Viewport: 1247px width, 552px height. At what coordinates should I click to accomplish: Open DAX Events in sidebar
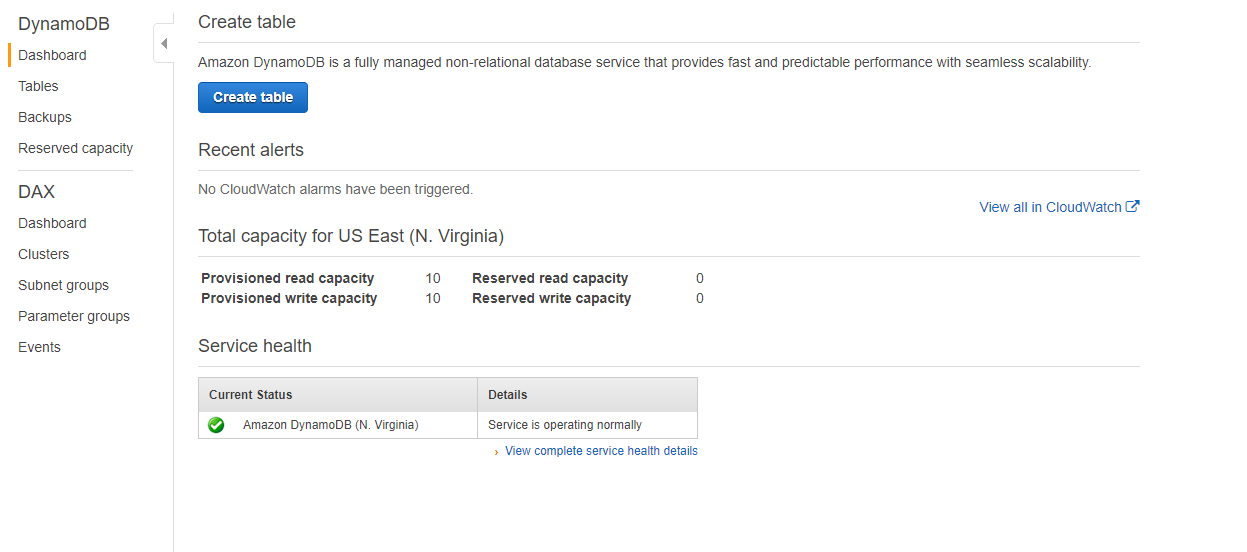coord(39,347)
